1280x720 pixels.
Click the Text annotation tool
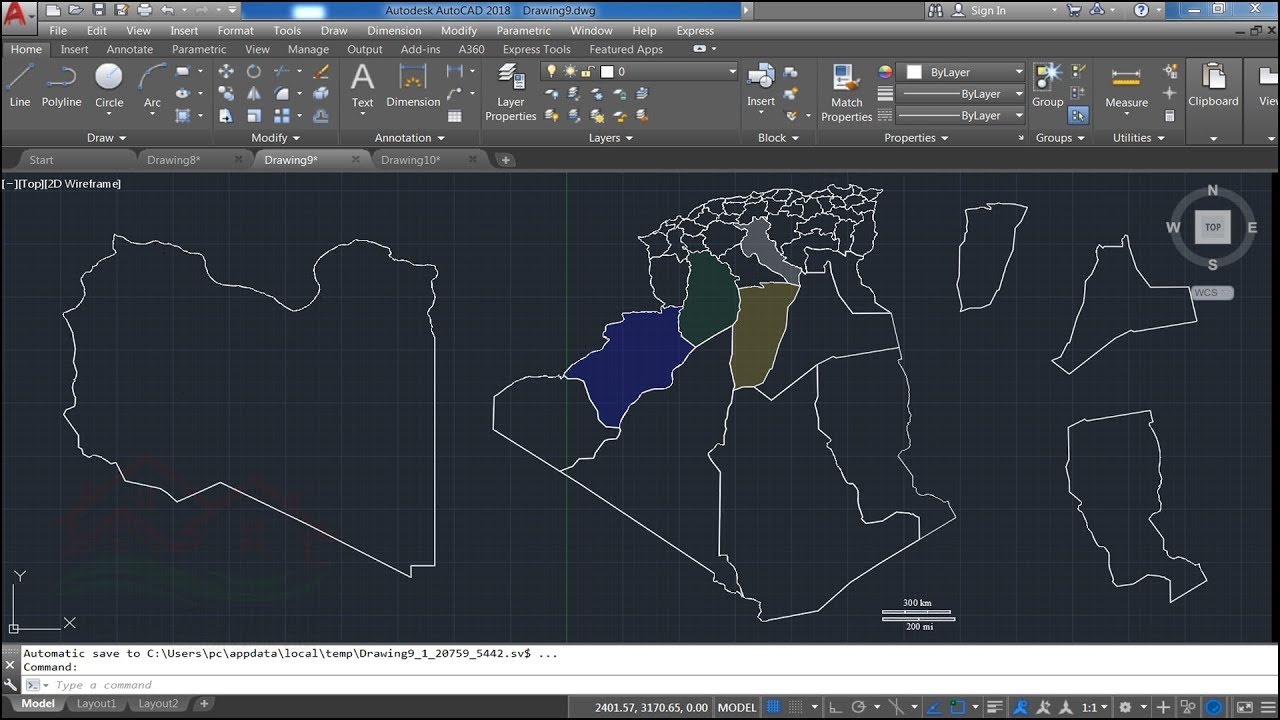[362, 86]
